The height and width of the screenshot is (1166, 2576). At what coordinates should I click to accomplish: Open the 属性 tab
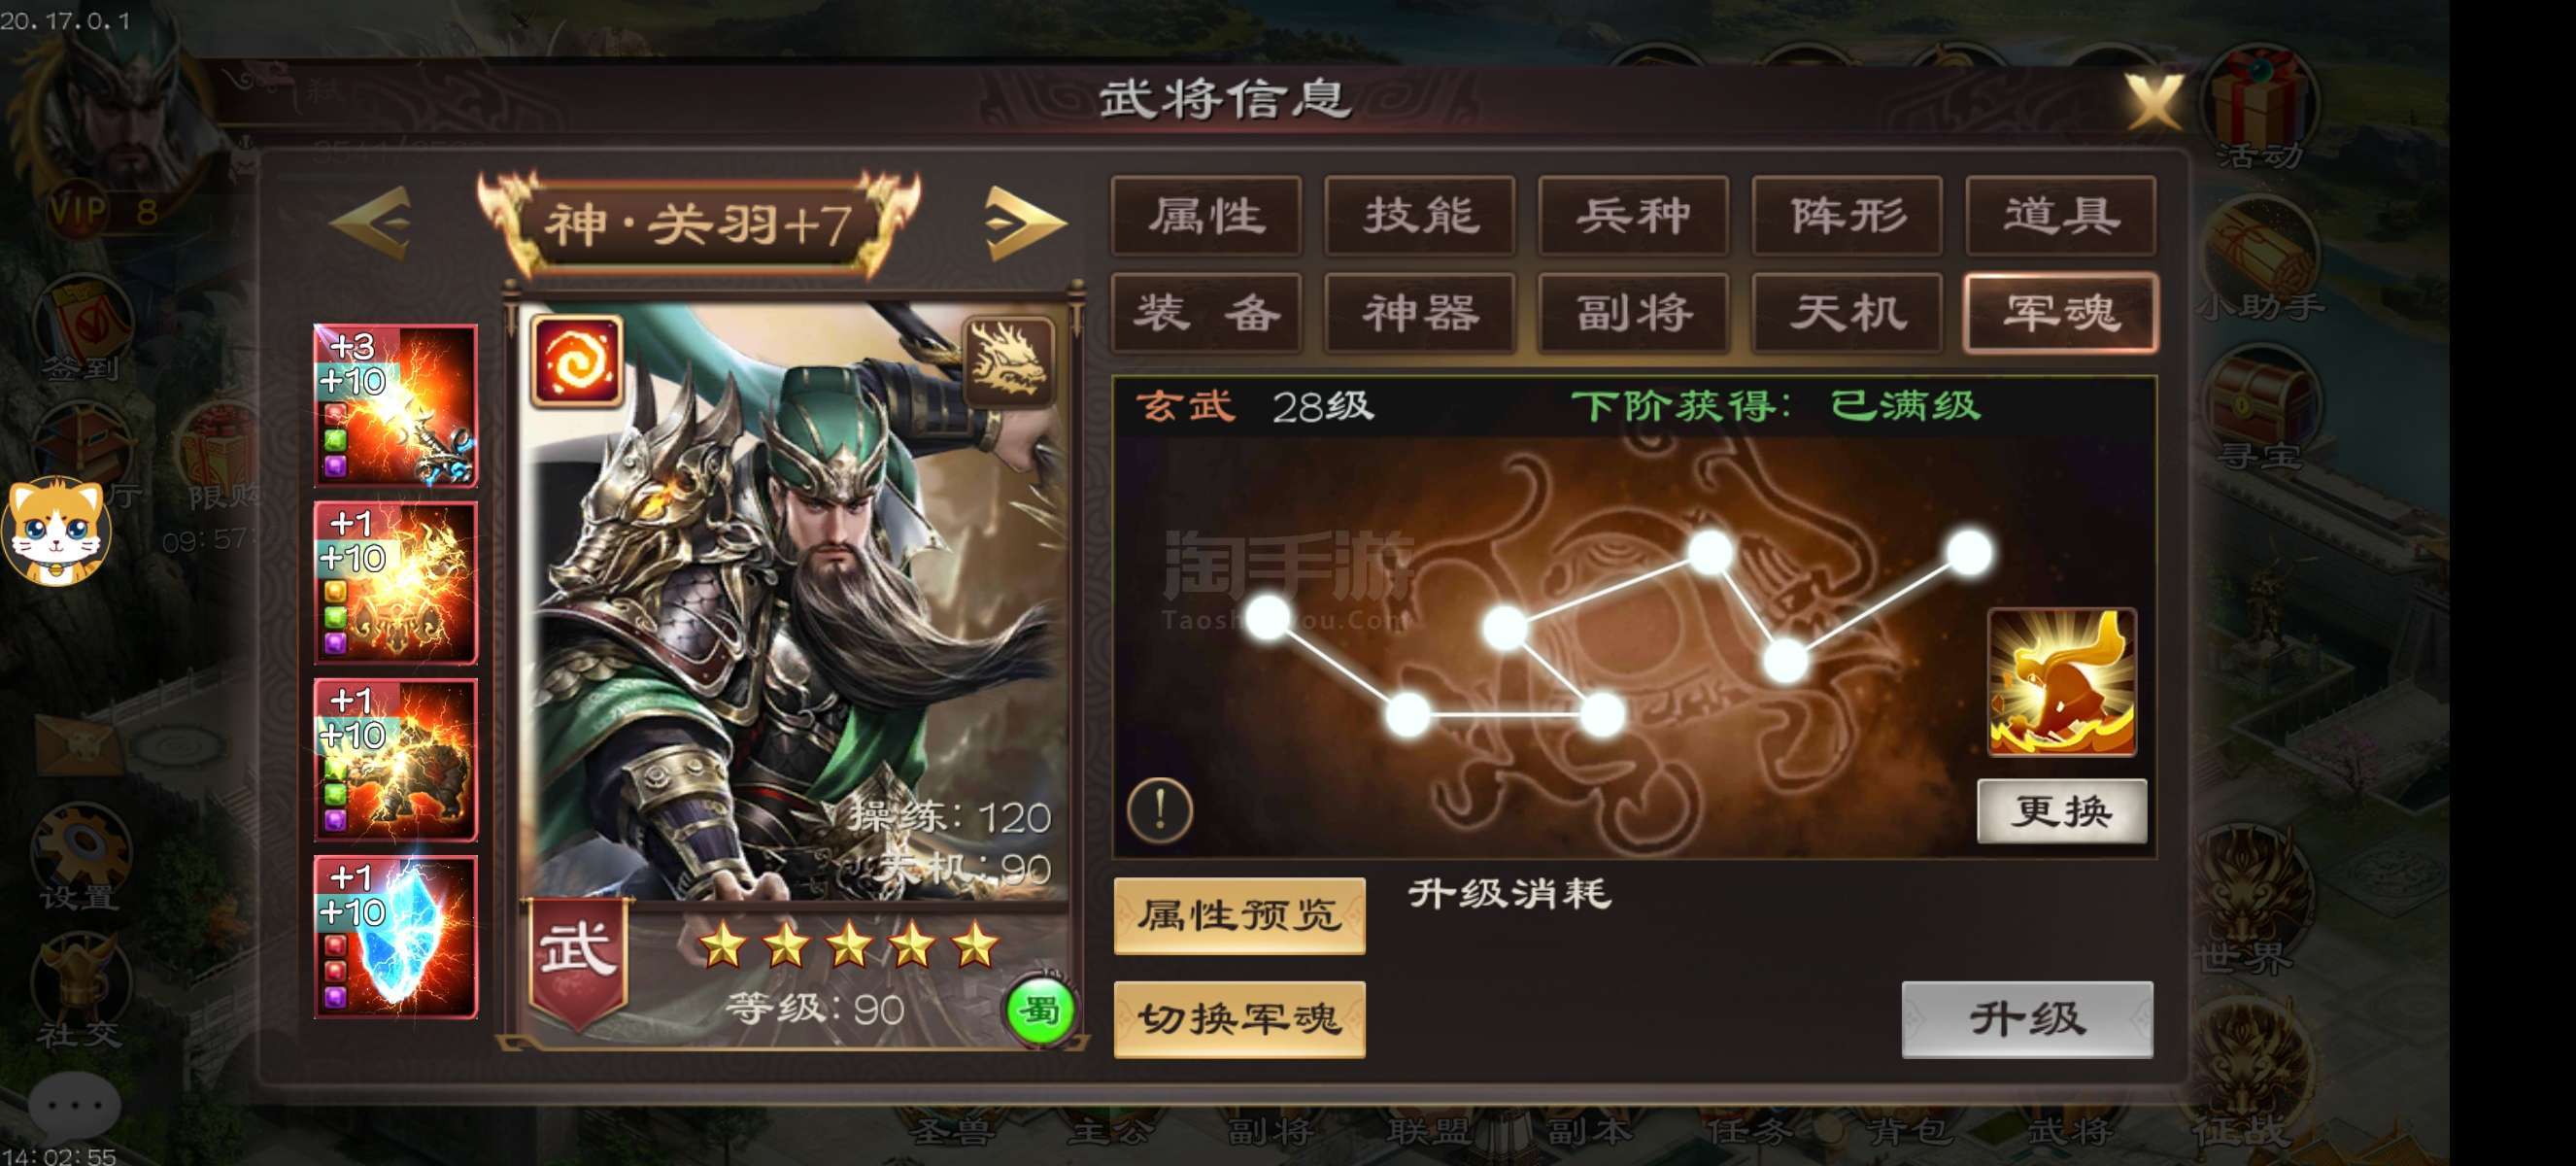click(1206, 216)
